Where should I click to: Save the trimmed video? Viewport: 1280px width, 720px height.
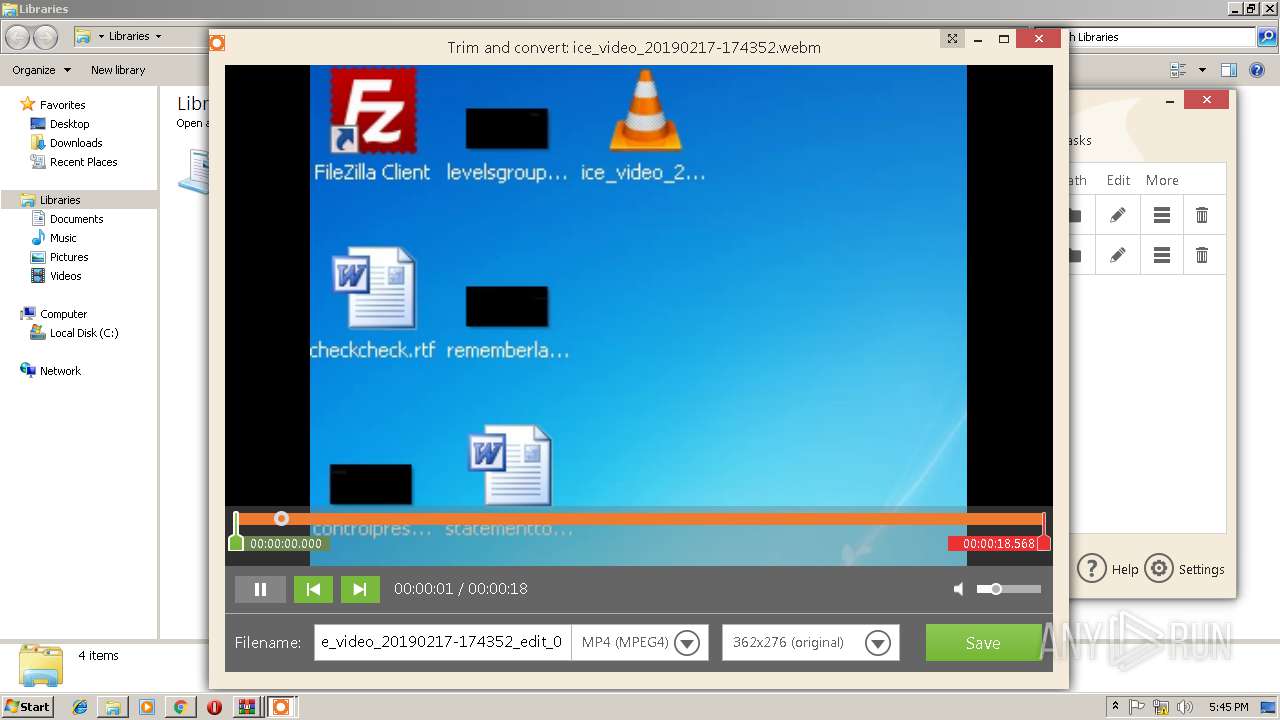(983, 643)
